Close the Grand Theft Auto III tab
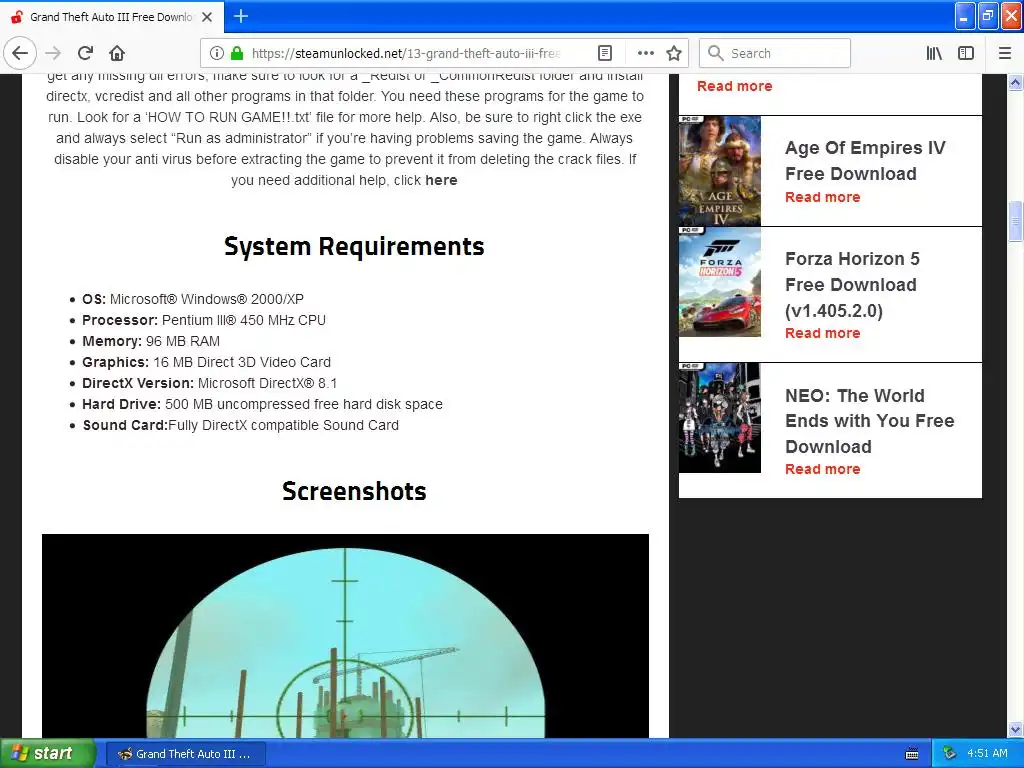Viewport: 1024px width, 768px height. coord(207,17)
